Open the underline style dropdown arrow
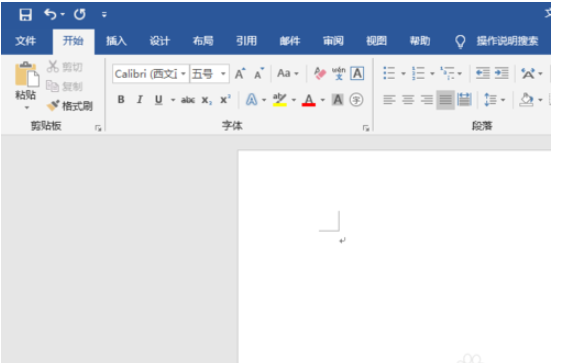Viewport: 575px width, 363px height. pos(173,100)
